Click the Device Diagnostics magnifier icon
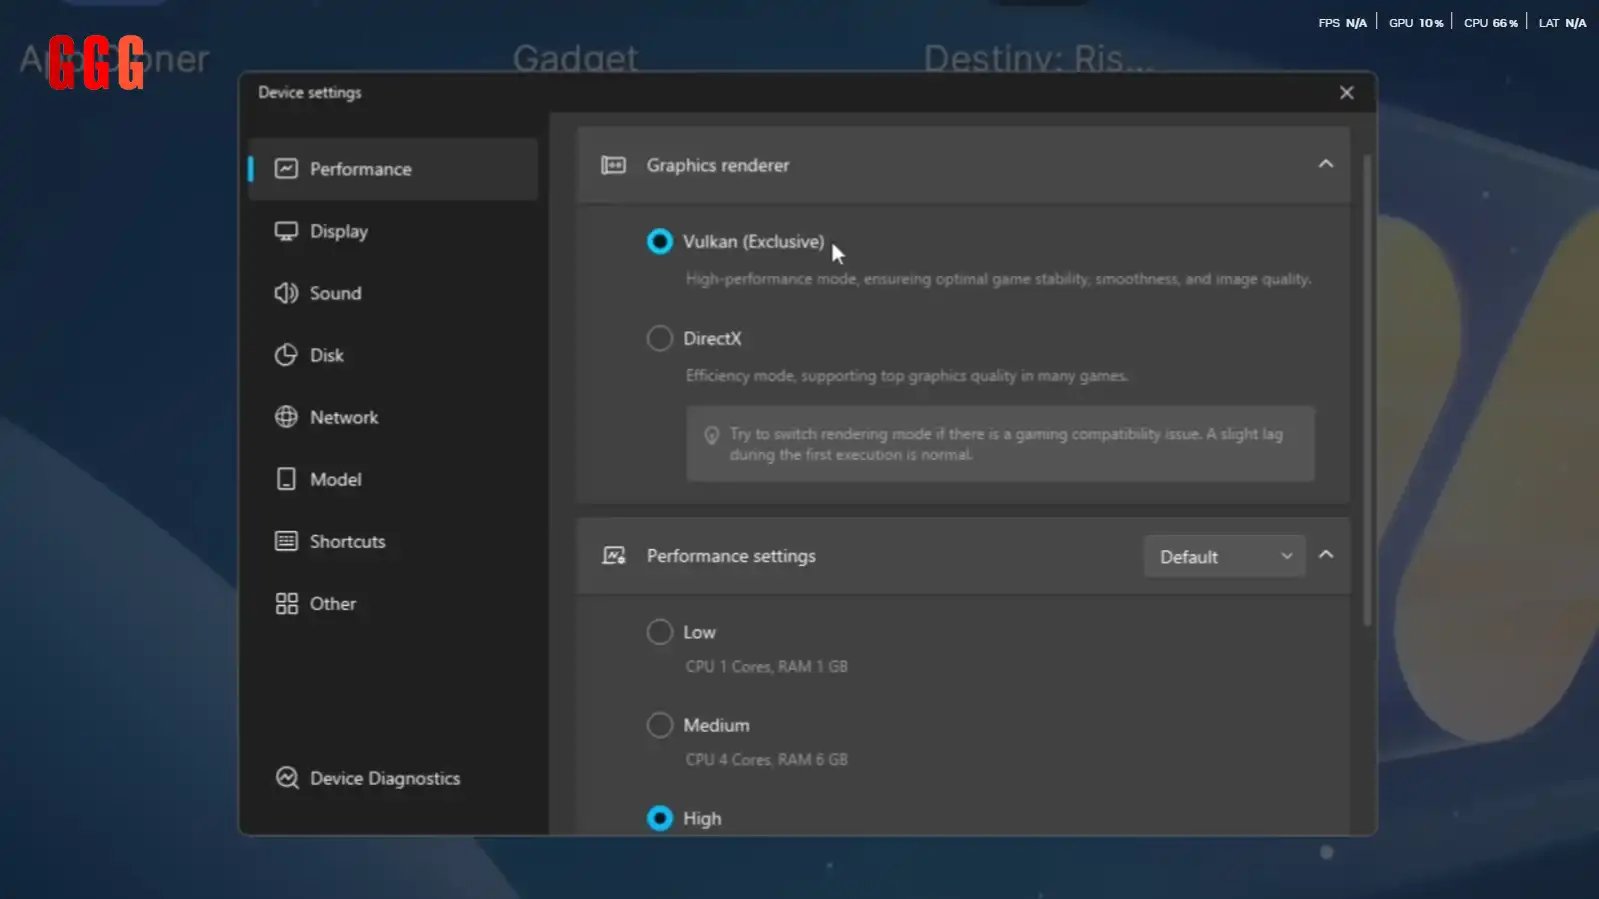The width and height of the screenshot is (1599, 899). (287, 778)
